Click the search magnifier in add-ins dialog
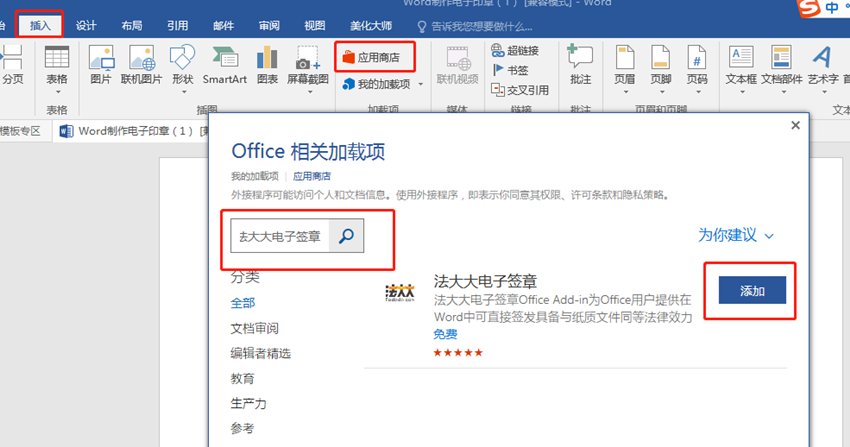Viewport: 850px width, 447px height. pyautogui.click(x=346, y=236)
